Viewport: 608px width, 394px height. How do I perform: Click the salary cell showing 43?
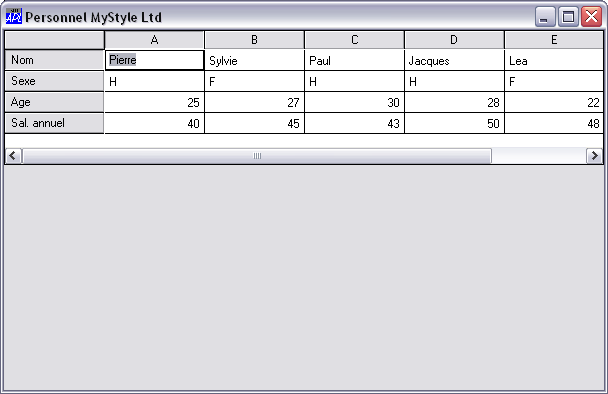pyautogui.click(x=354, y=123)
